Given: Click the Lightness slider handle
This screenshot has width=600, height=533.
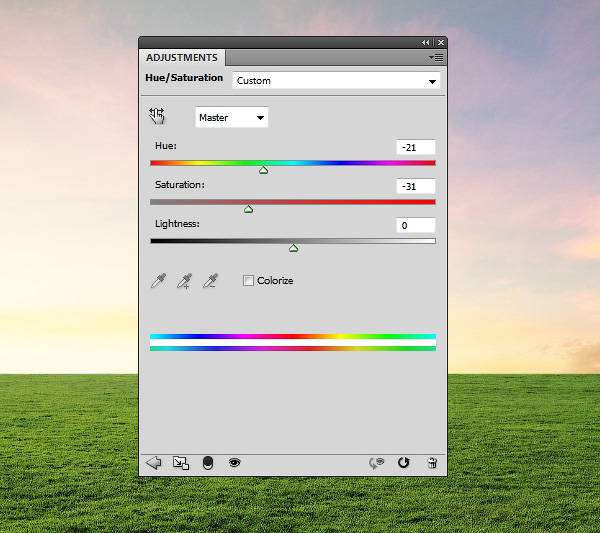Looking at the screenshot, I should coord(293,248).
